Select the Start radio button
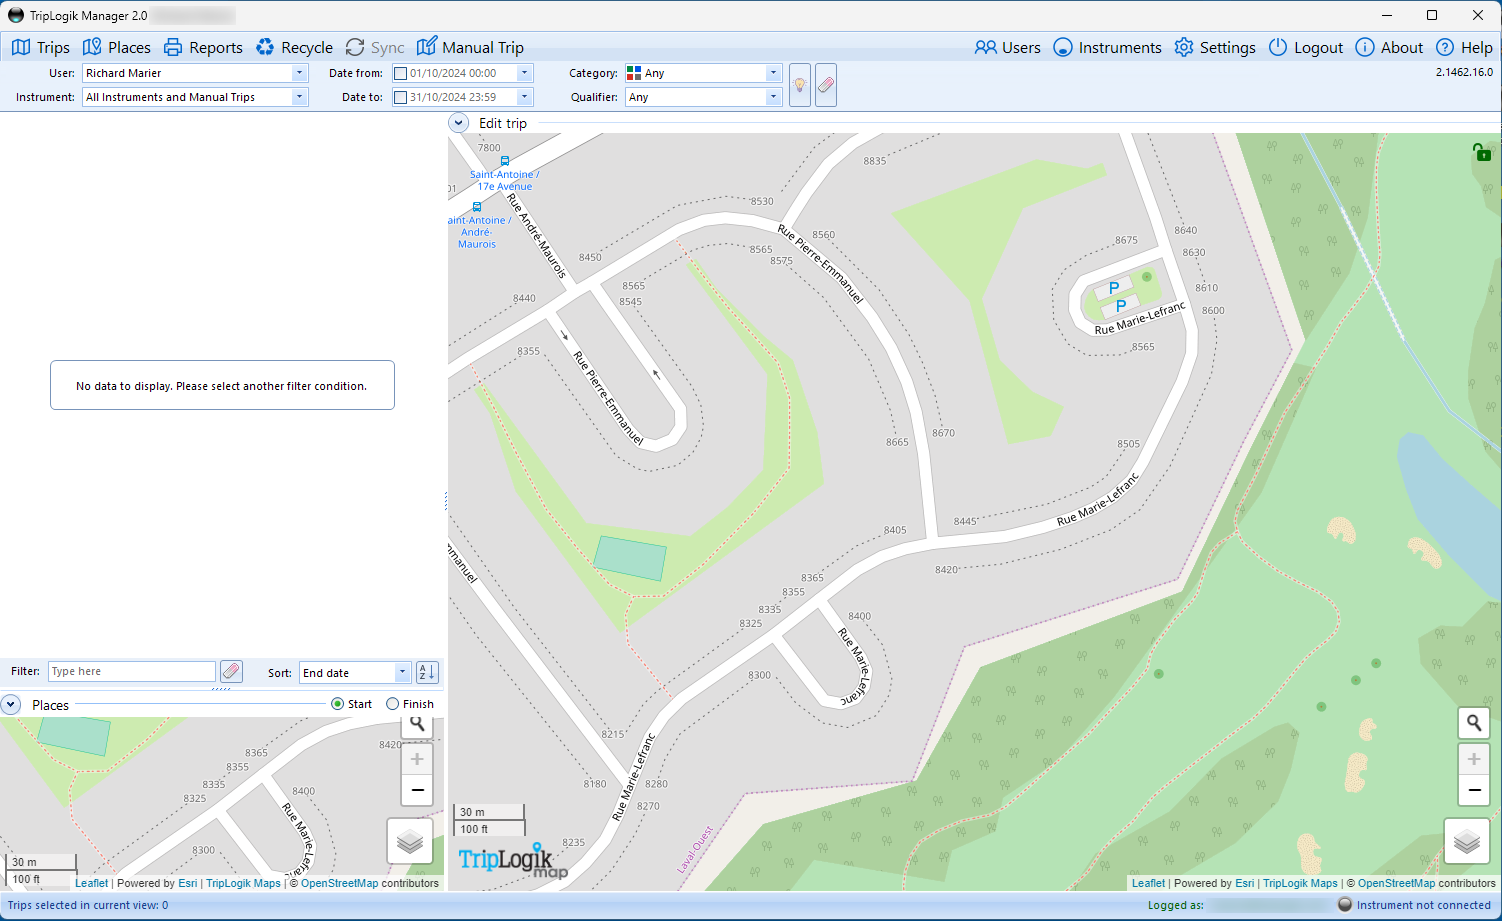The image size is (1502, 921). point(337,704)
